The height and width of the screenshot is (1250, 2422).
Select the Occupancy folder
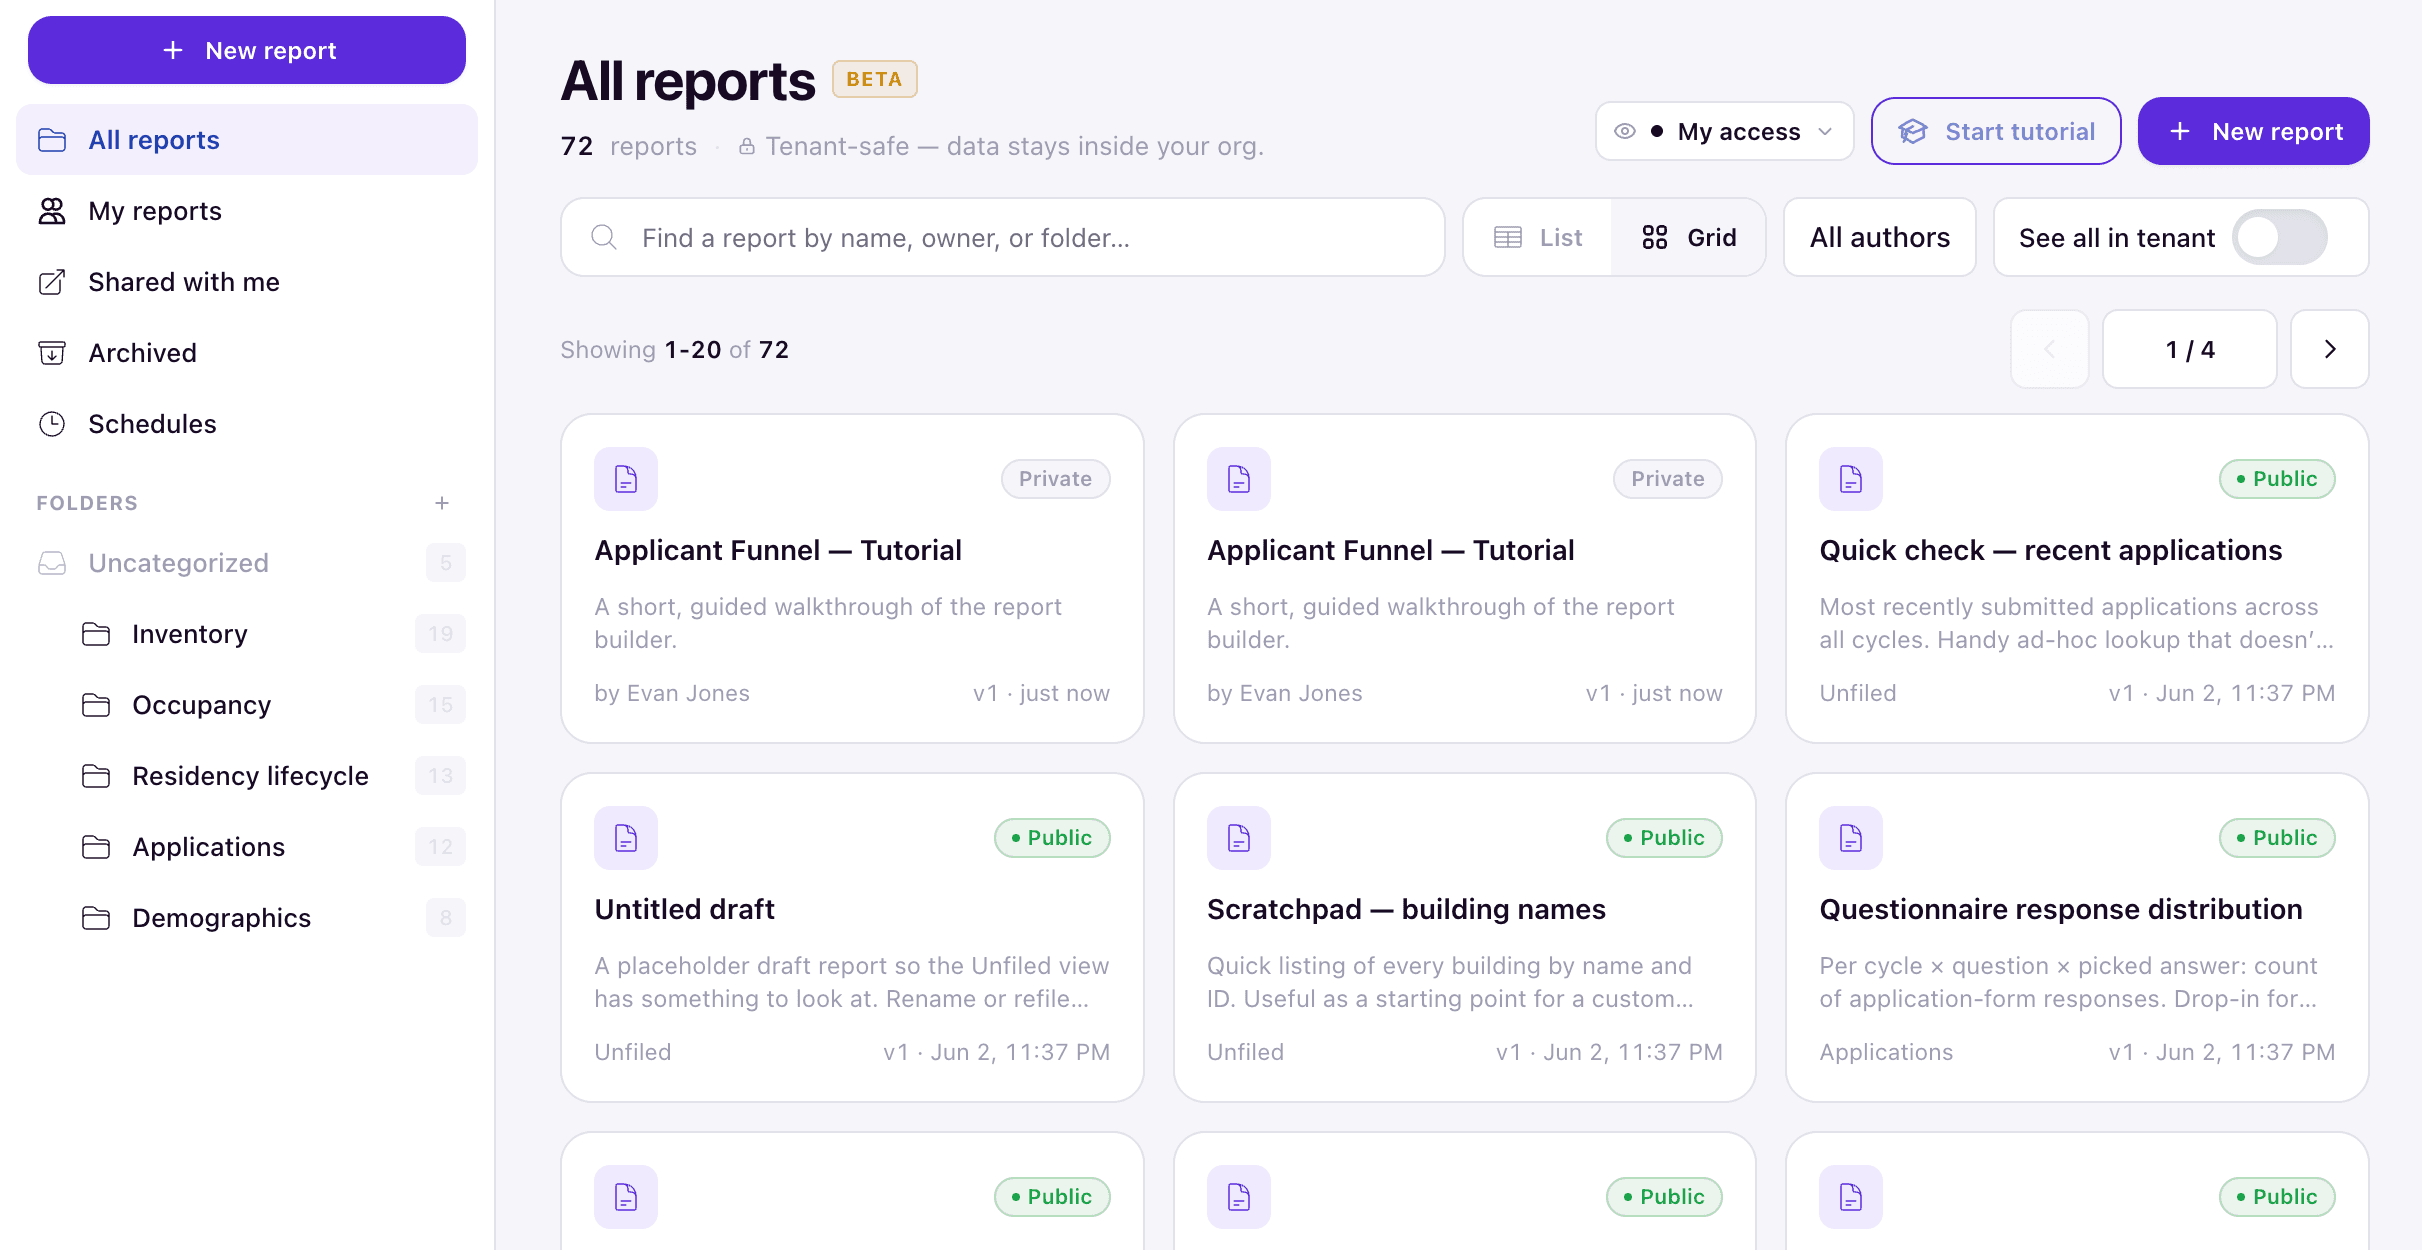click(x=269, y=705)
